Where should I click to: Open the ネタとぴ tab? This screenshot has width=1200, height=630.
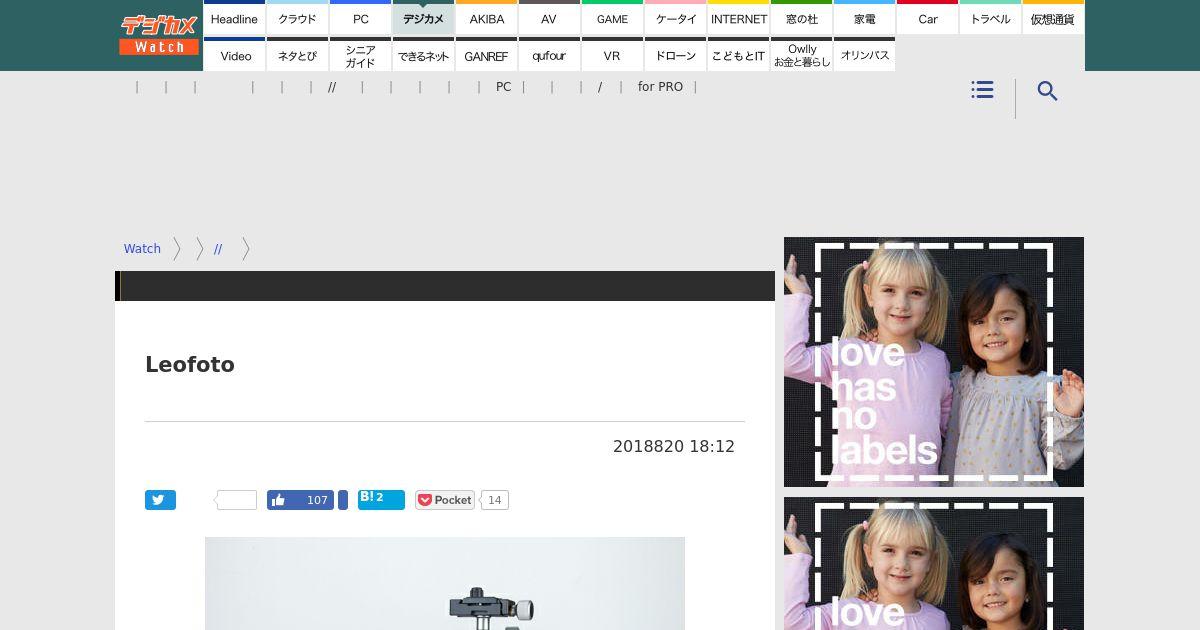point(297,55)
